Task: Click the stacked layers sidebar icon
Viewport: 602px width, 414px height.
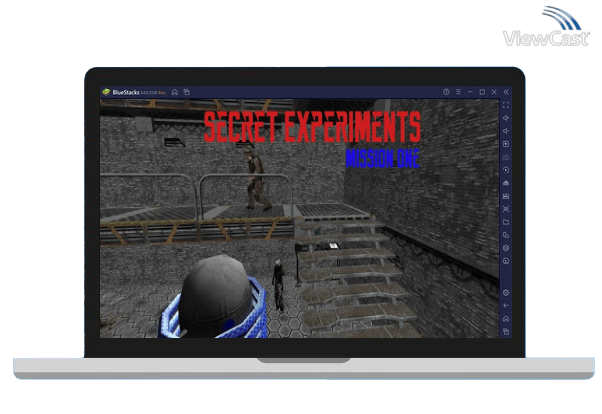Action: (x=506, y=248)
